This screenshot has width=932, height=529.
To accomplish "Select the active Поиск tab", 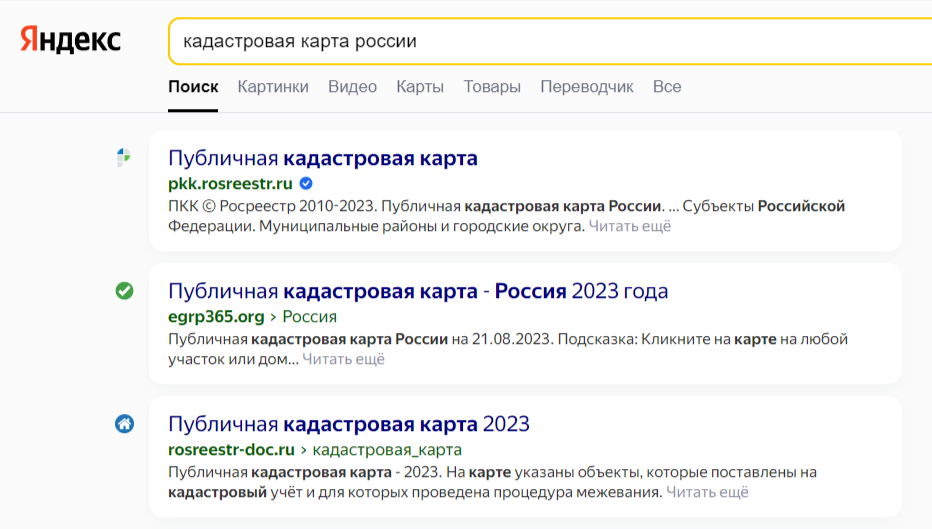I will (x=193, y=87).
